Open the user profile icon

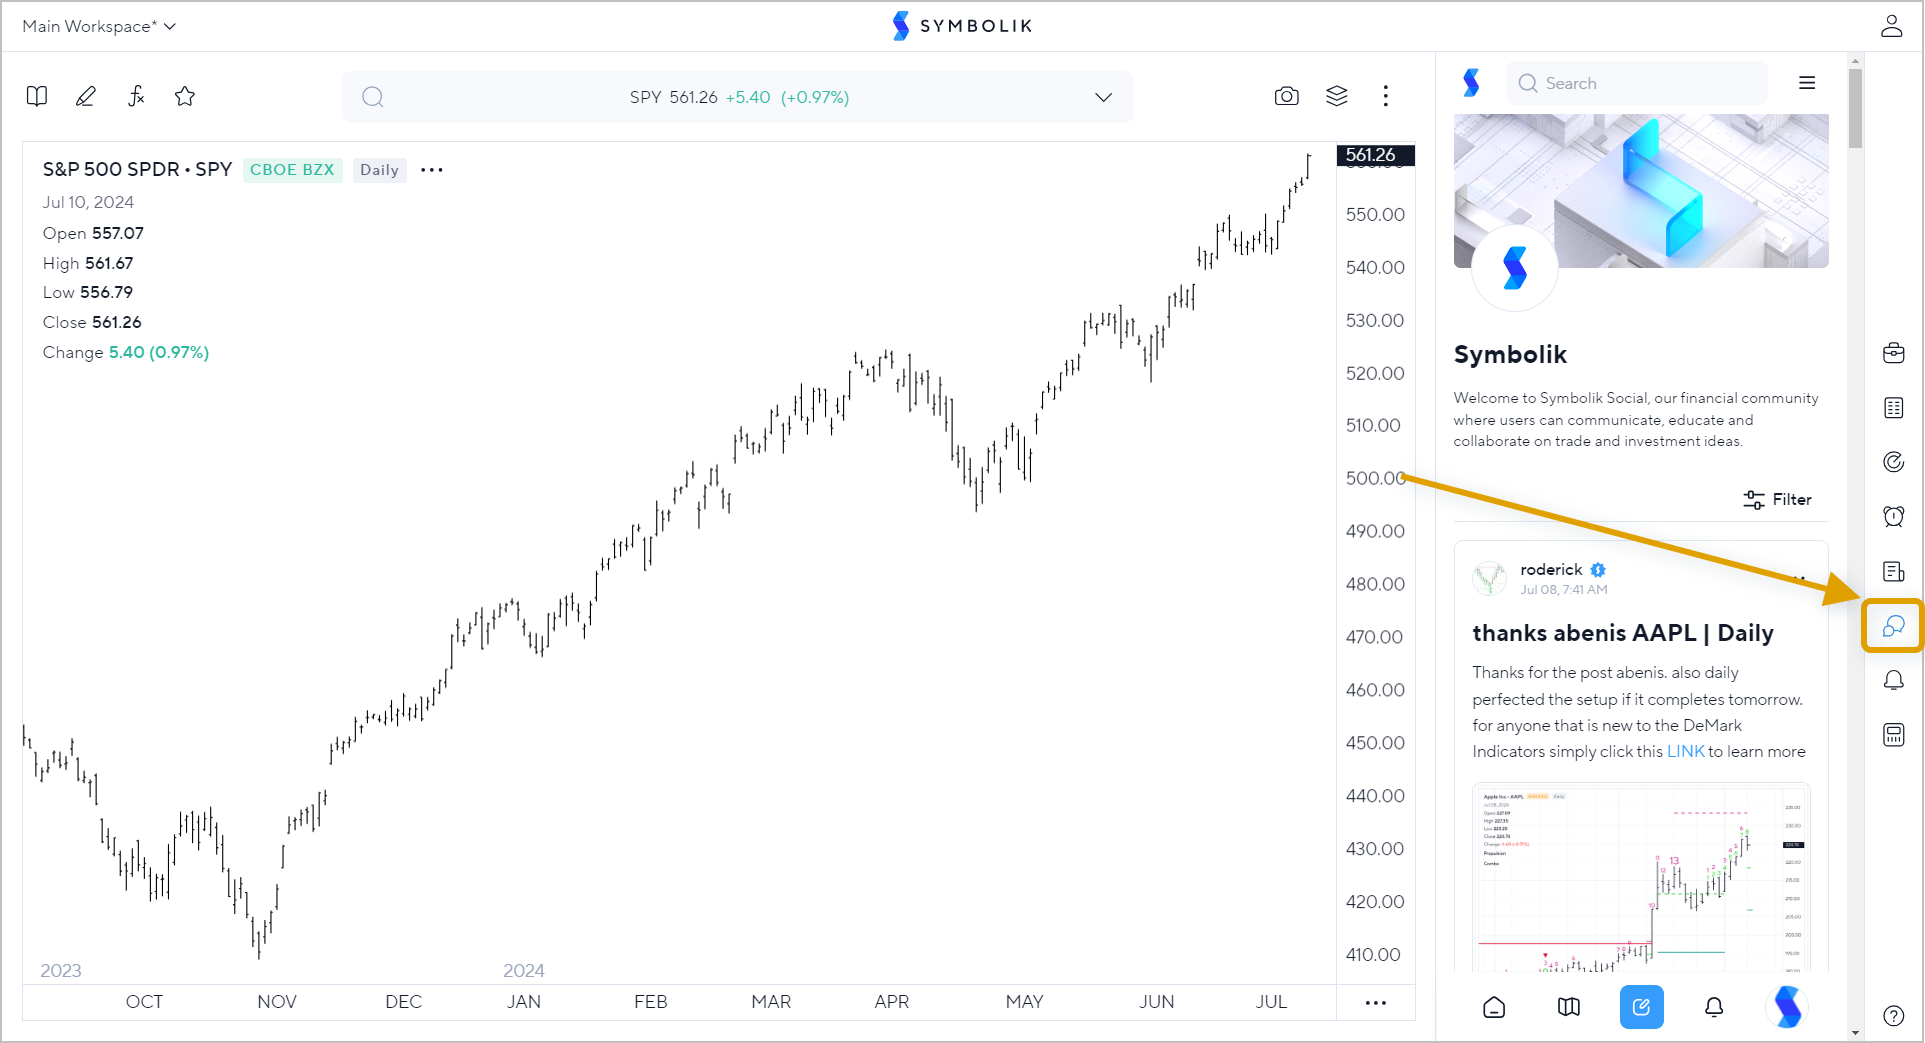click(x=1891, y=26)
